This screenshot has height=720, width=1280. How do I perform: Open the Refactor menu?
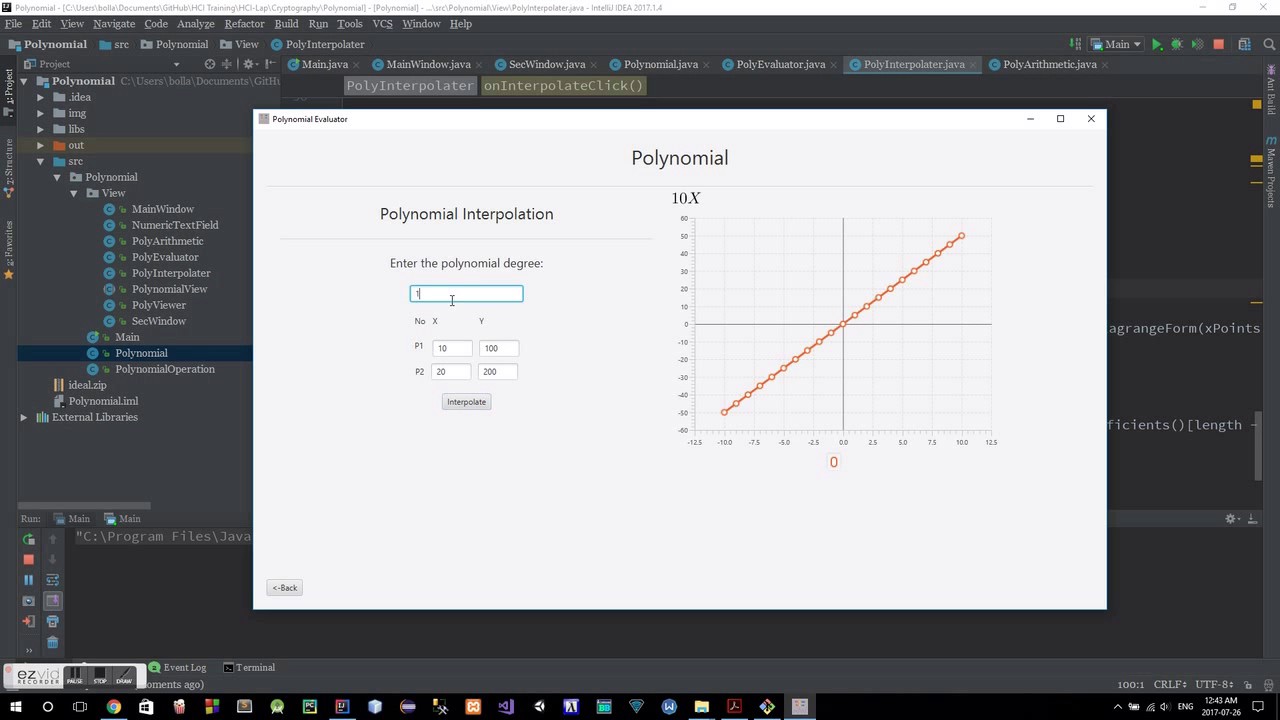[x=243, y=23]
